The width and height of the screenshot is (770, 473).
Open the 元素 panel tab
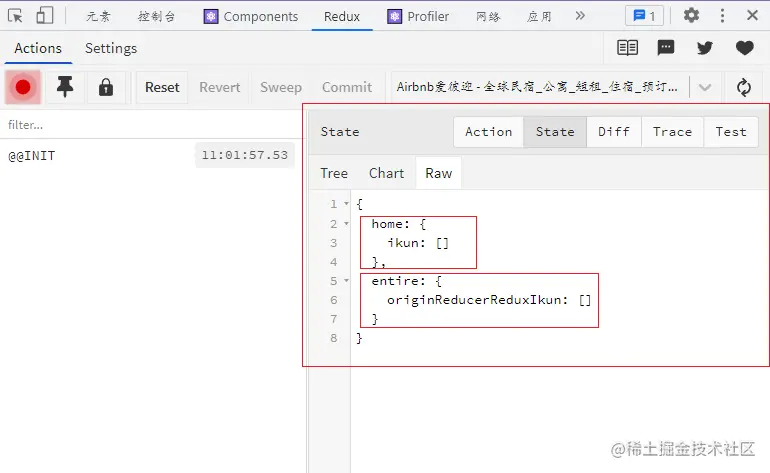[x=98, y=16]
